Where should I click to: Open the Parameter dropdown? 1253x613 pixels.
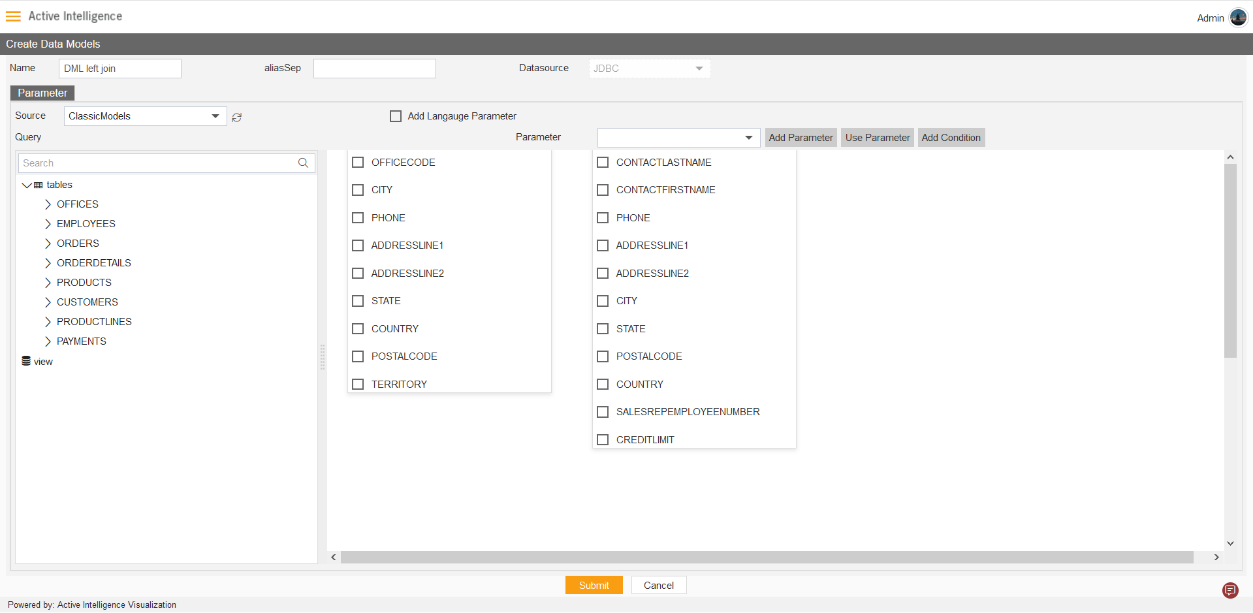(x=679, y=138)
